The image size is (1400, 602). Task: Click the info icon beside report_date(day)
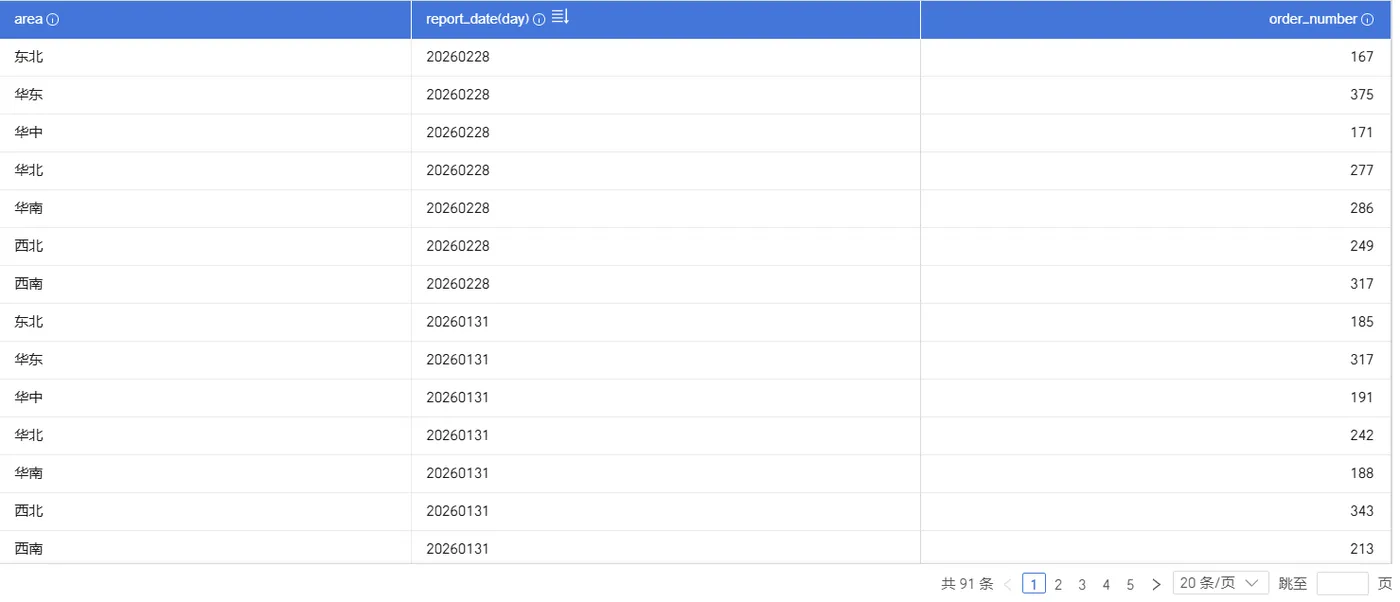(539, 20)
